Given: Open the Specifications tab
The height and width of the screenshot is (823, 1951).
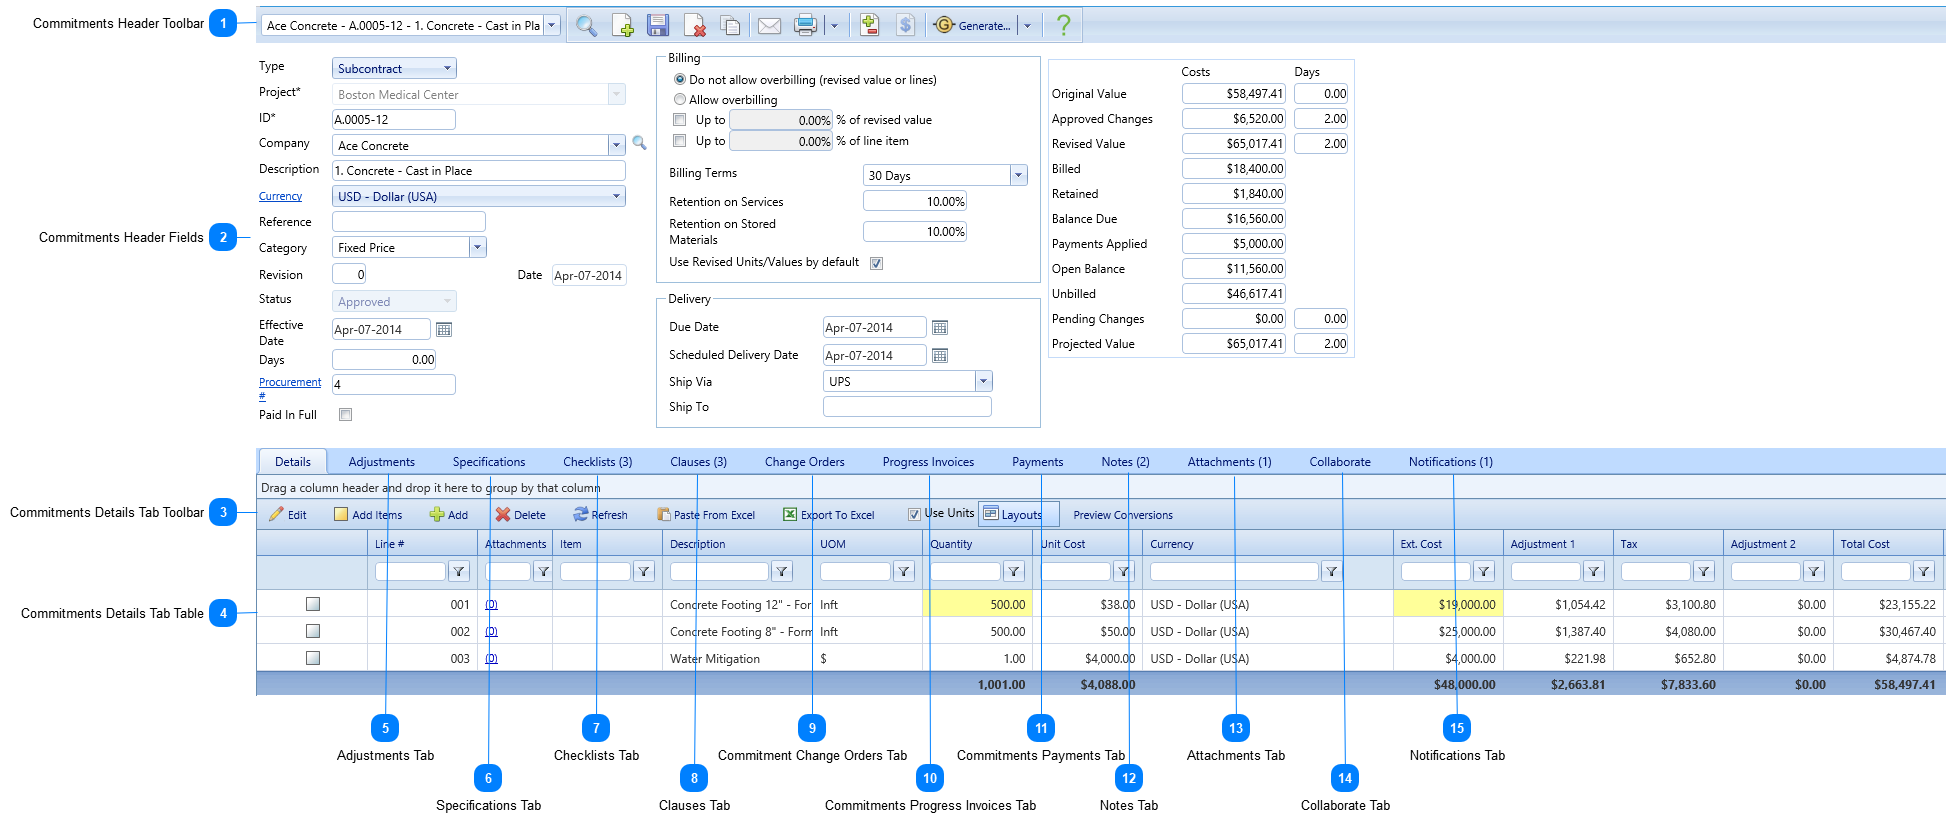Looking at the screenshot, I should click(489, 462).
